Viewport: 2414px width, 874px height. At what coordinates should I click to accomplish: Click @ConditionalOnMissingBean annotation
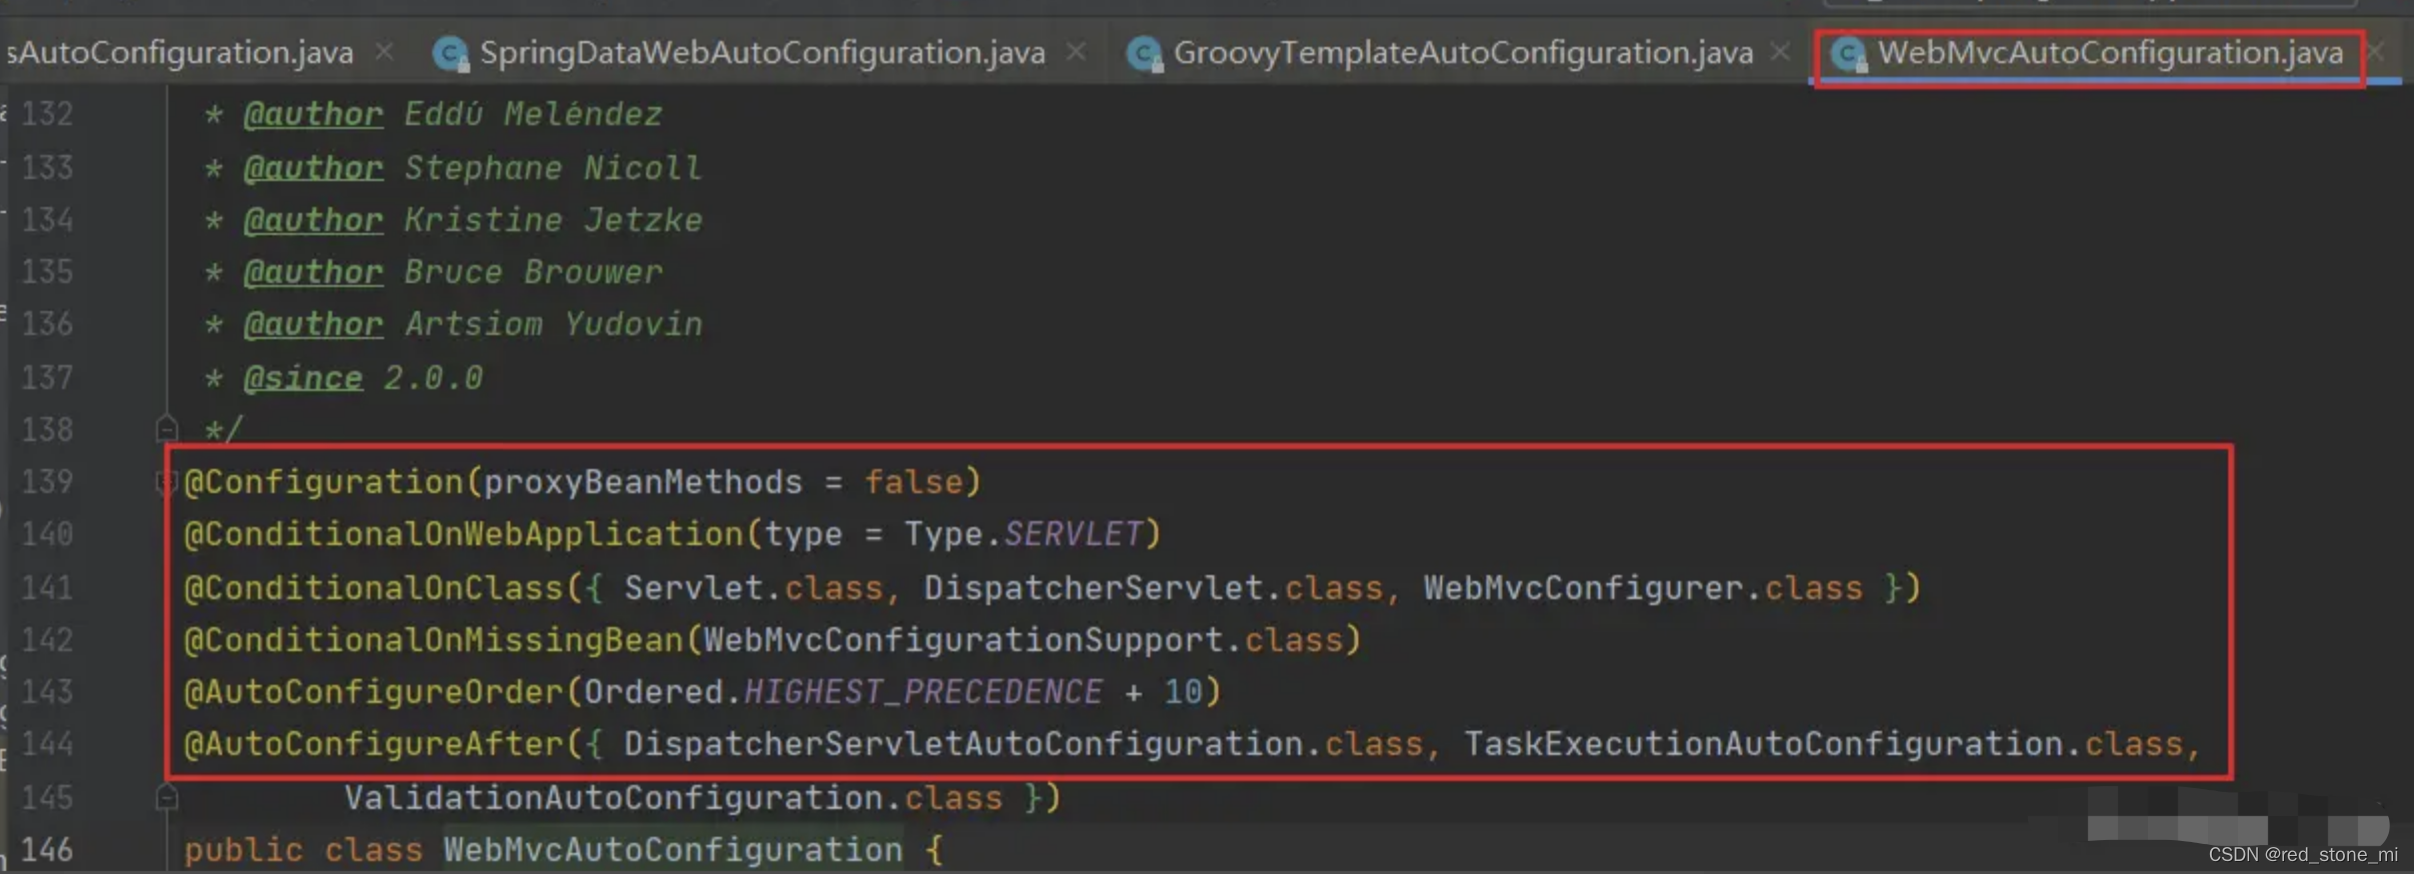pos(434,640)
